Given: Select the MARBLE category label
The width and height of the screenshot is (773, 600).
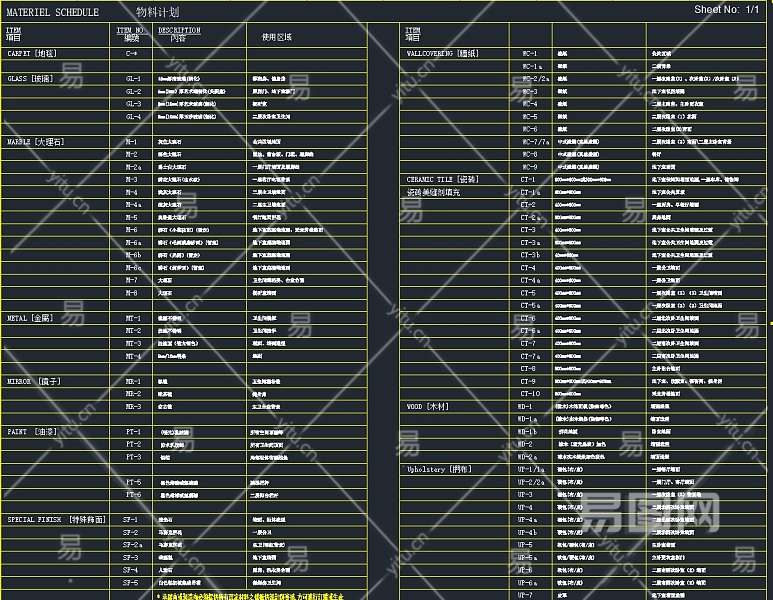Looking at the screenshot, I should [x=36, y=143].
